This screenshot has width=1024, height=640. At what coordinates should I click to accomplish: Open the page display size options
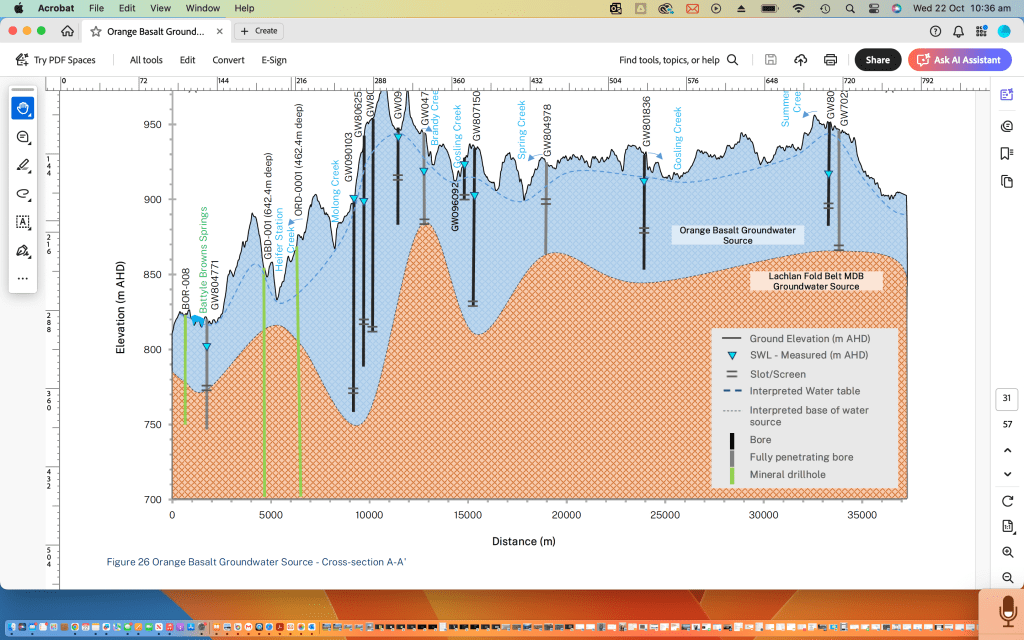1006,526
